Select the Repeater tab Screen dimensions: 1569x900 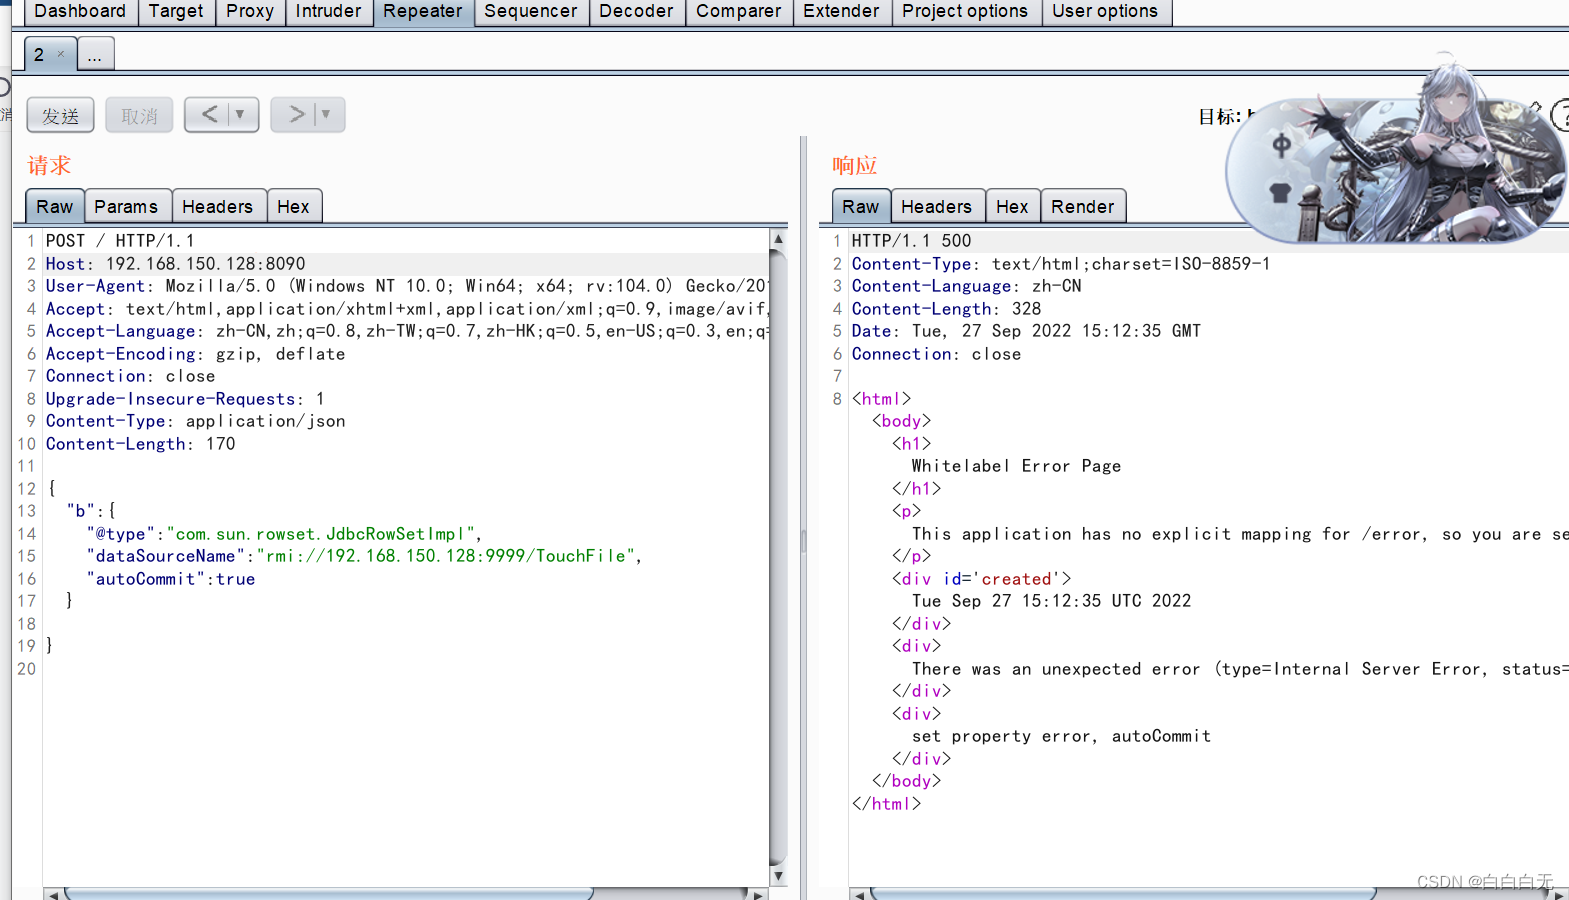pyautogui.click(x=423, y=12)
